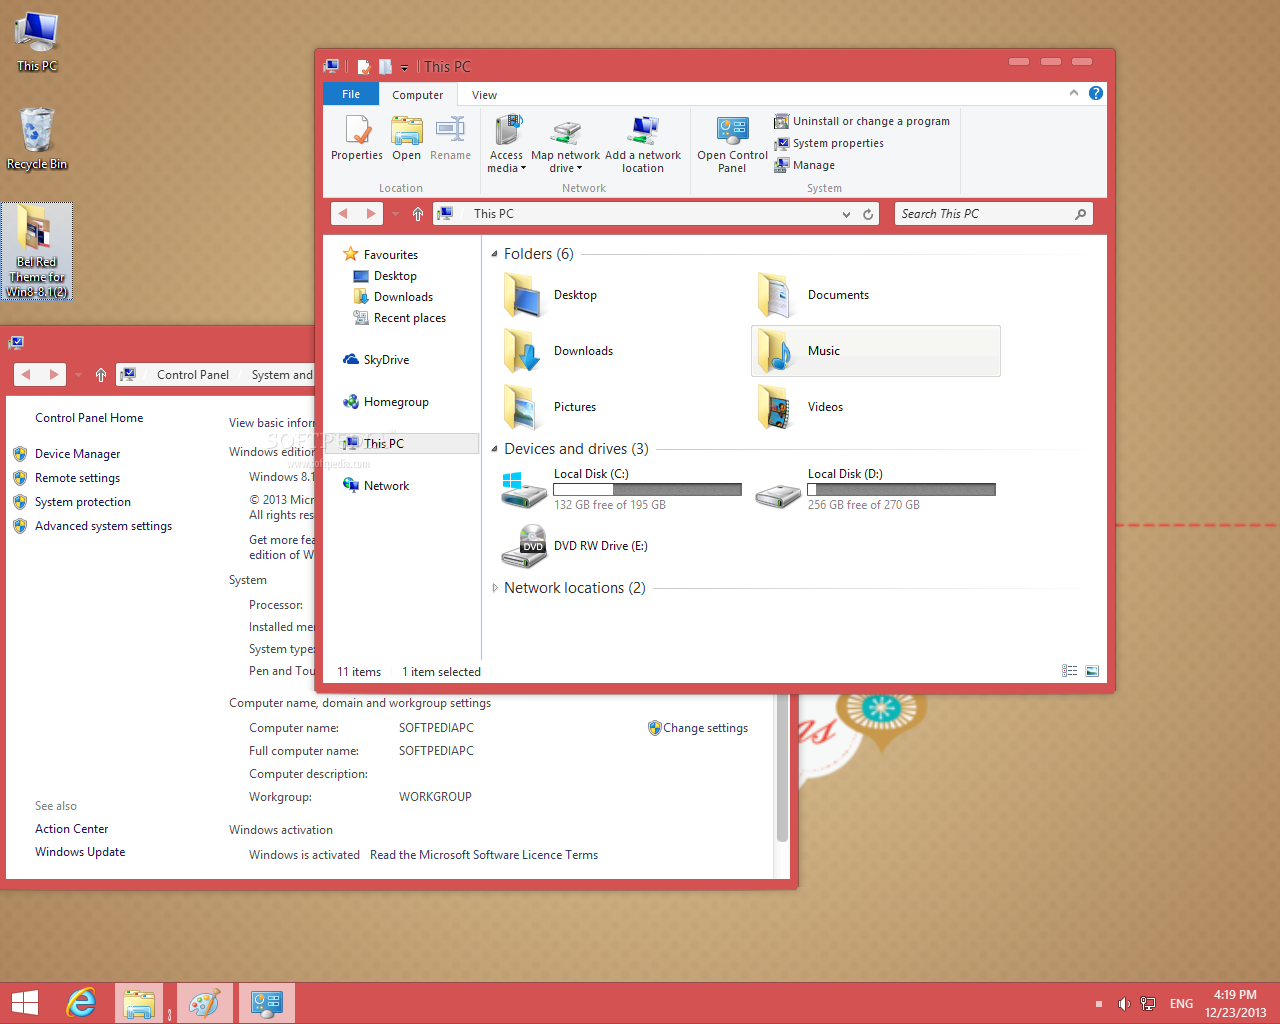
Task: Select Local Disk (D:) drive
Action: [875, 489]
